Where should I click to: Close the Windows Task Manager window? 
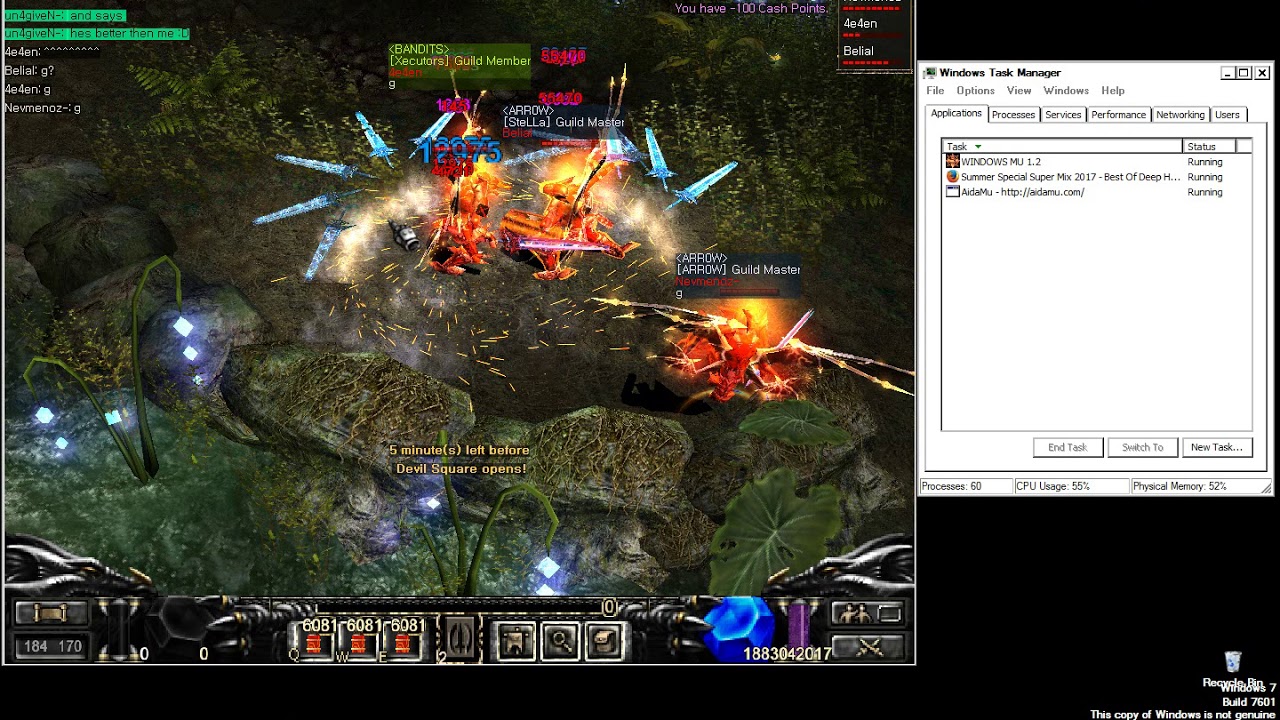[x=1262, y=73]
